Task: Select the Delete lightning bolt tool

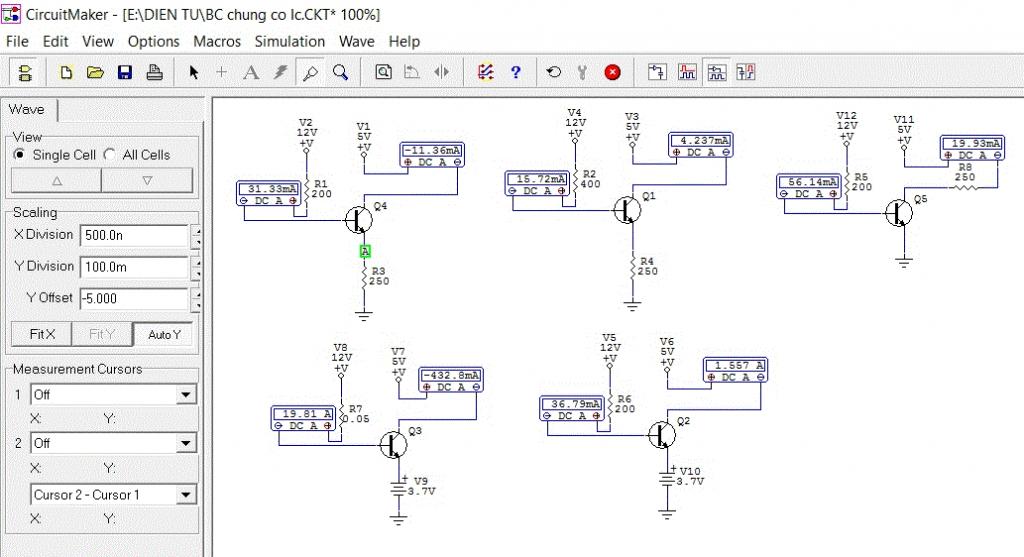Action: tap(280, 72)
